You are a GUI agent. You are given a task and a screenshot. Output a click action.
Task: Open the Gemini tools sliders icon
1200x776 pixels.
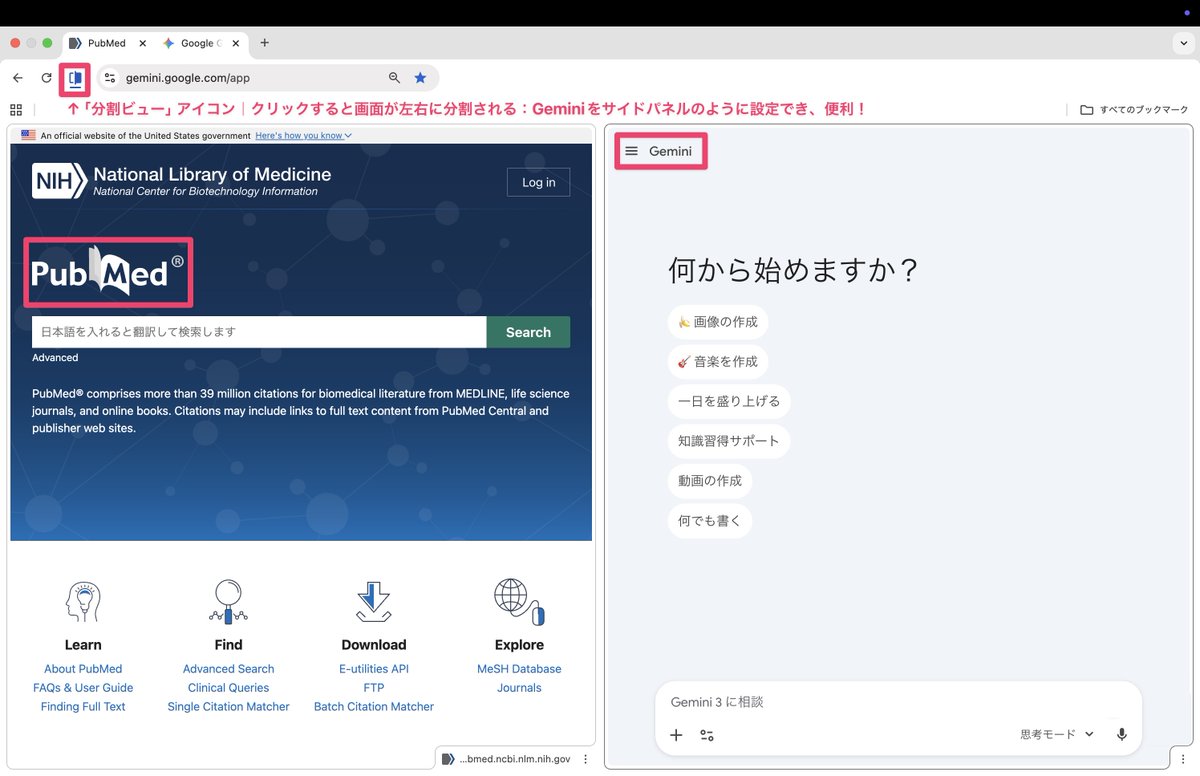[707, 735]
